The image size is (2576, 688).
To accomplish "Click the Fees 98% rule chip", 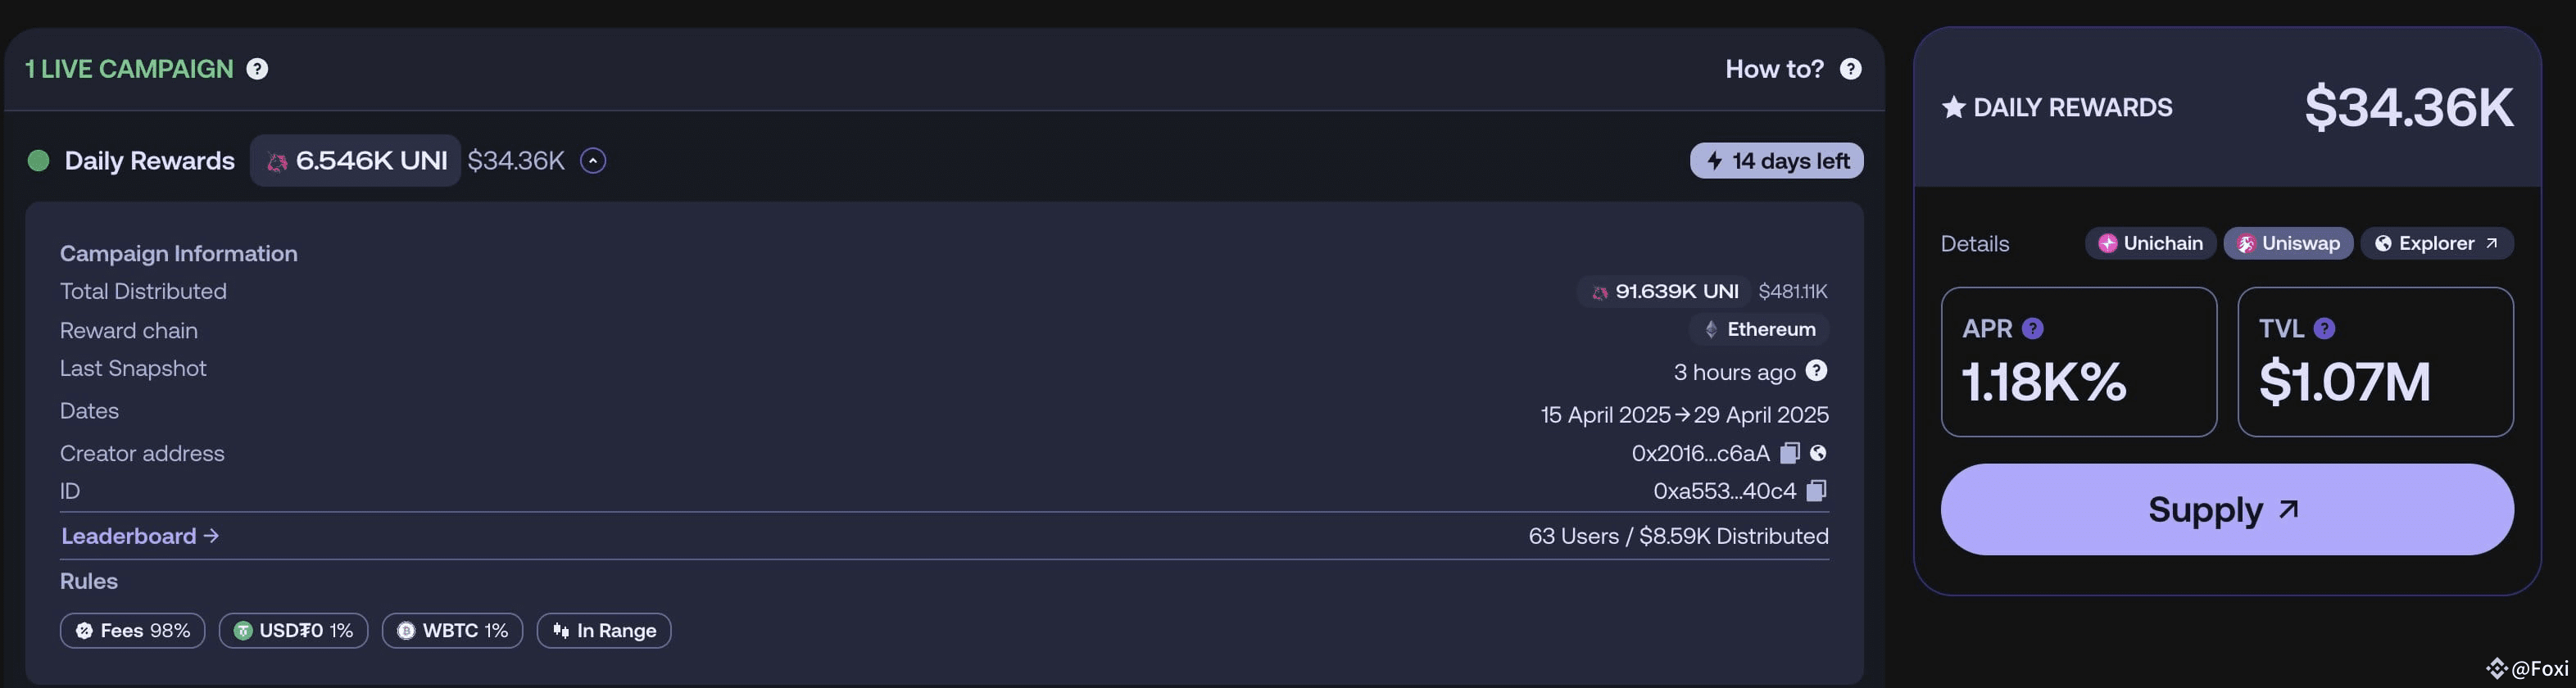I will pos(133,631).
